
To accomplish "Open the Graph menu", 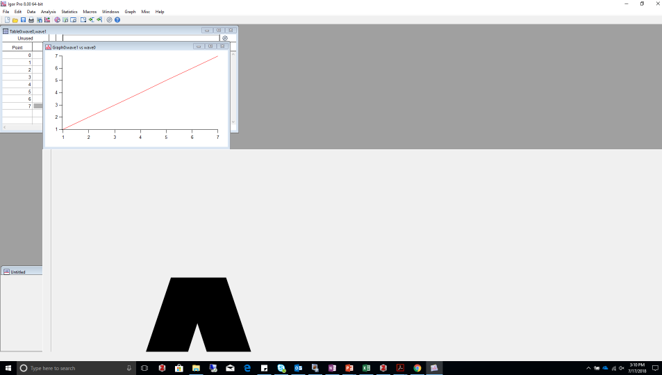I will pyautogui.click(x=130, y=12).
